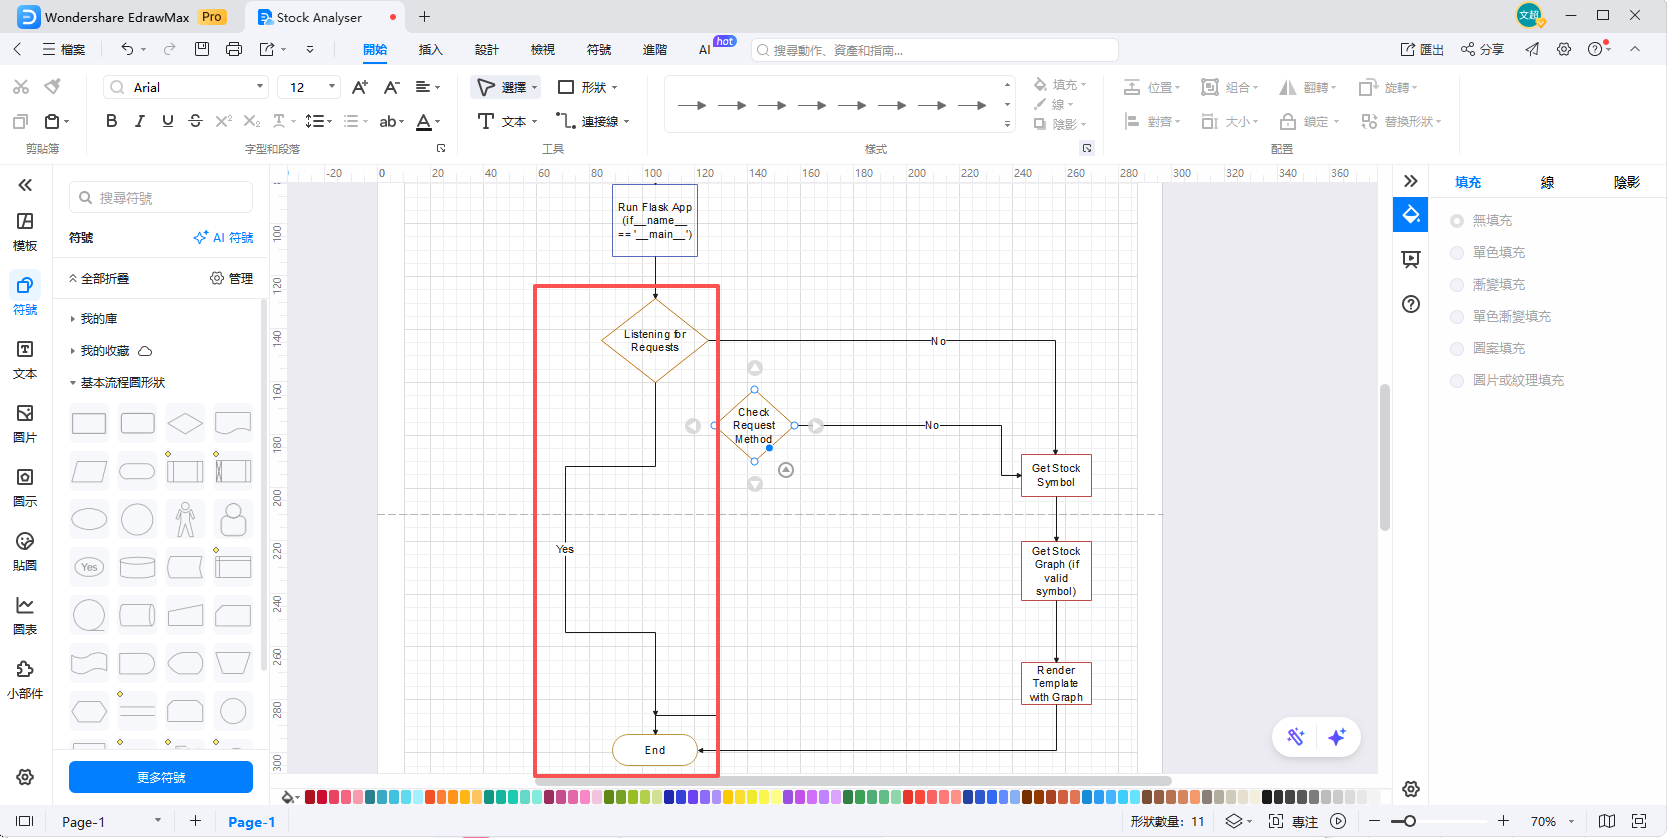Switch to the Insert ribbon tab
The width and height of the screenshot is (1667, 838).
(430, 49)
